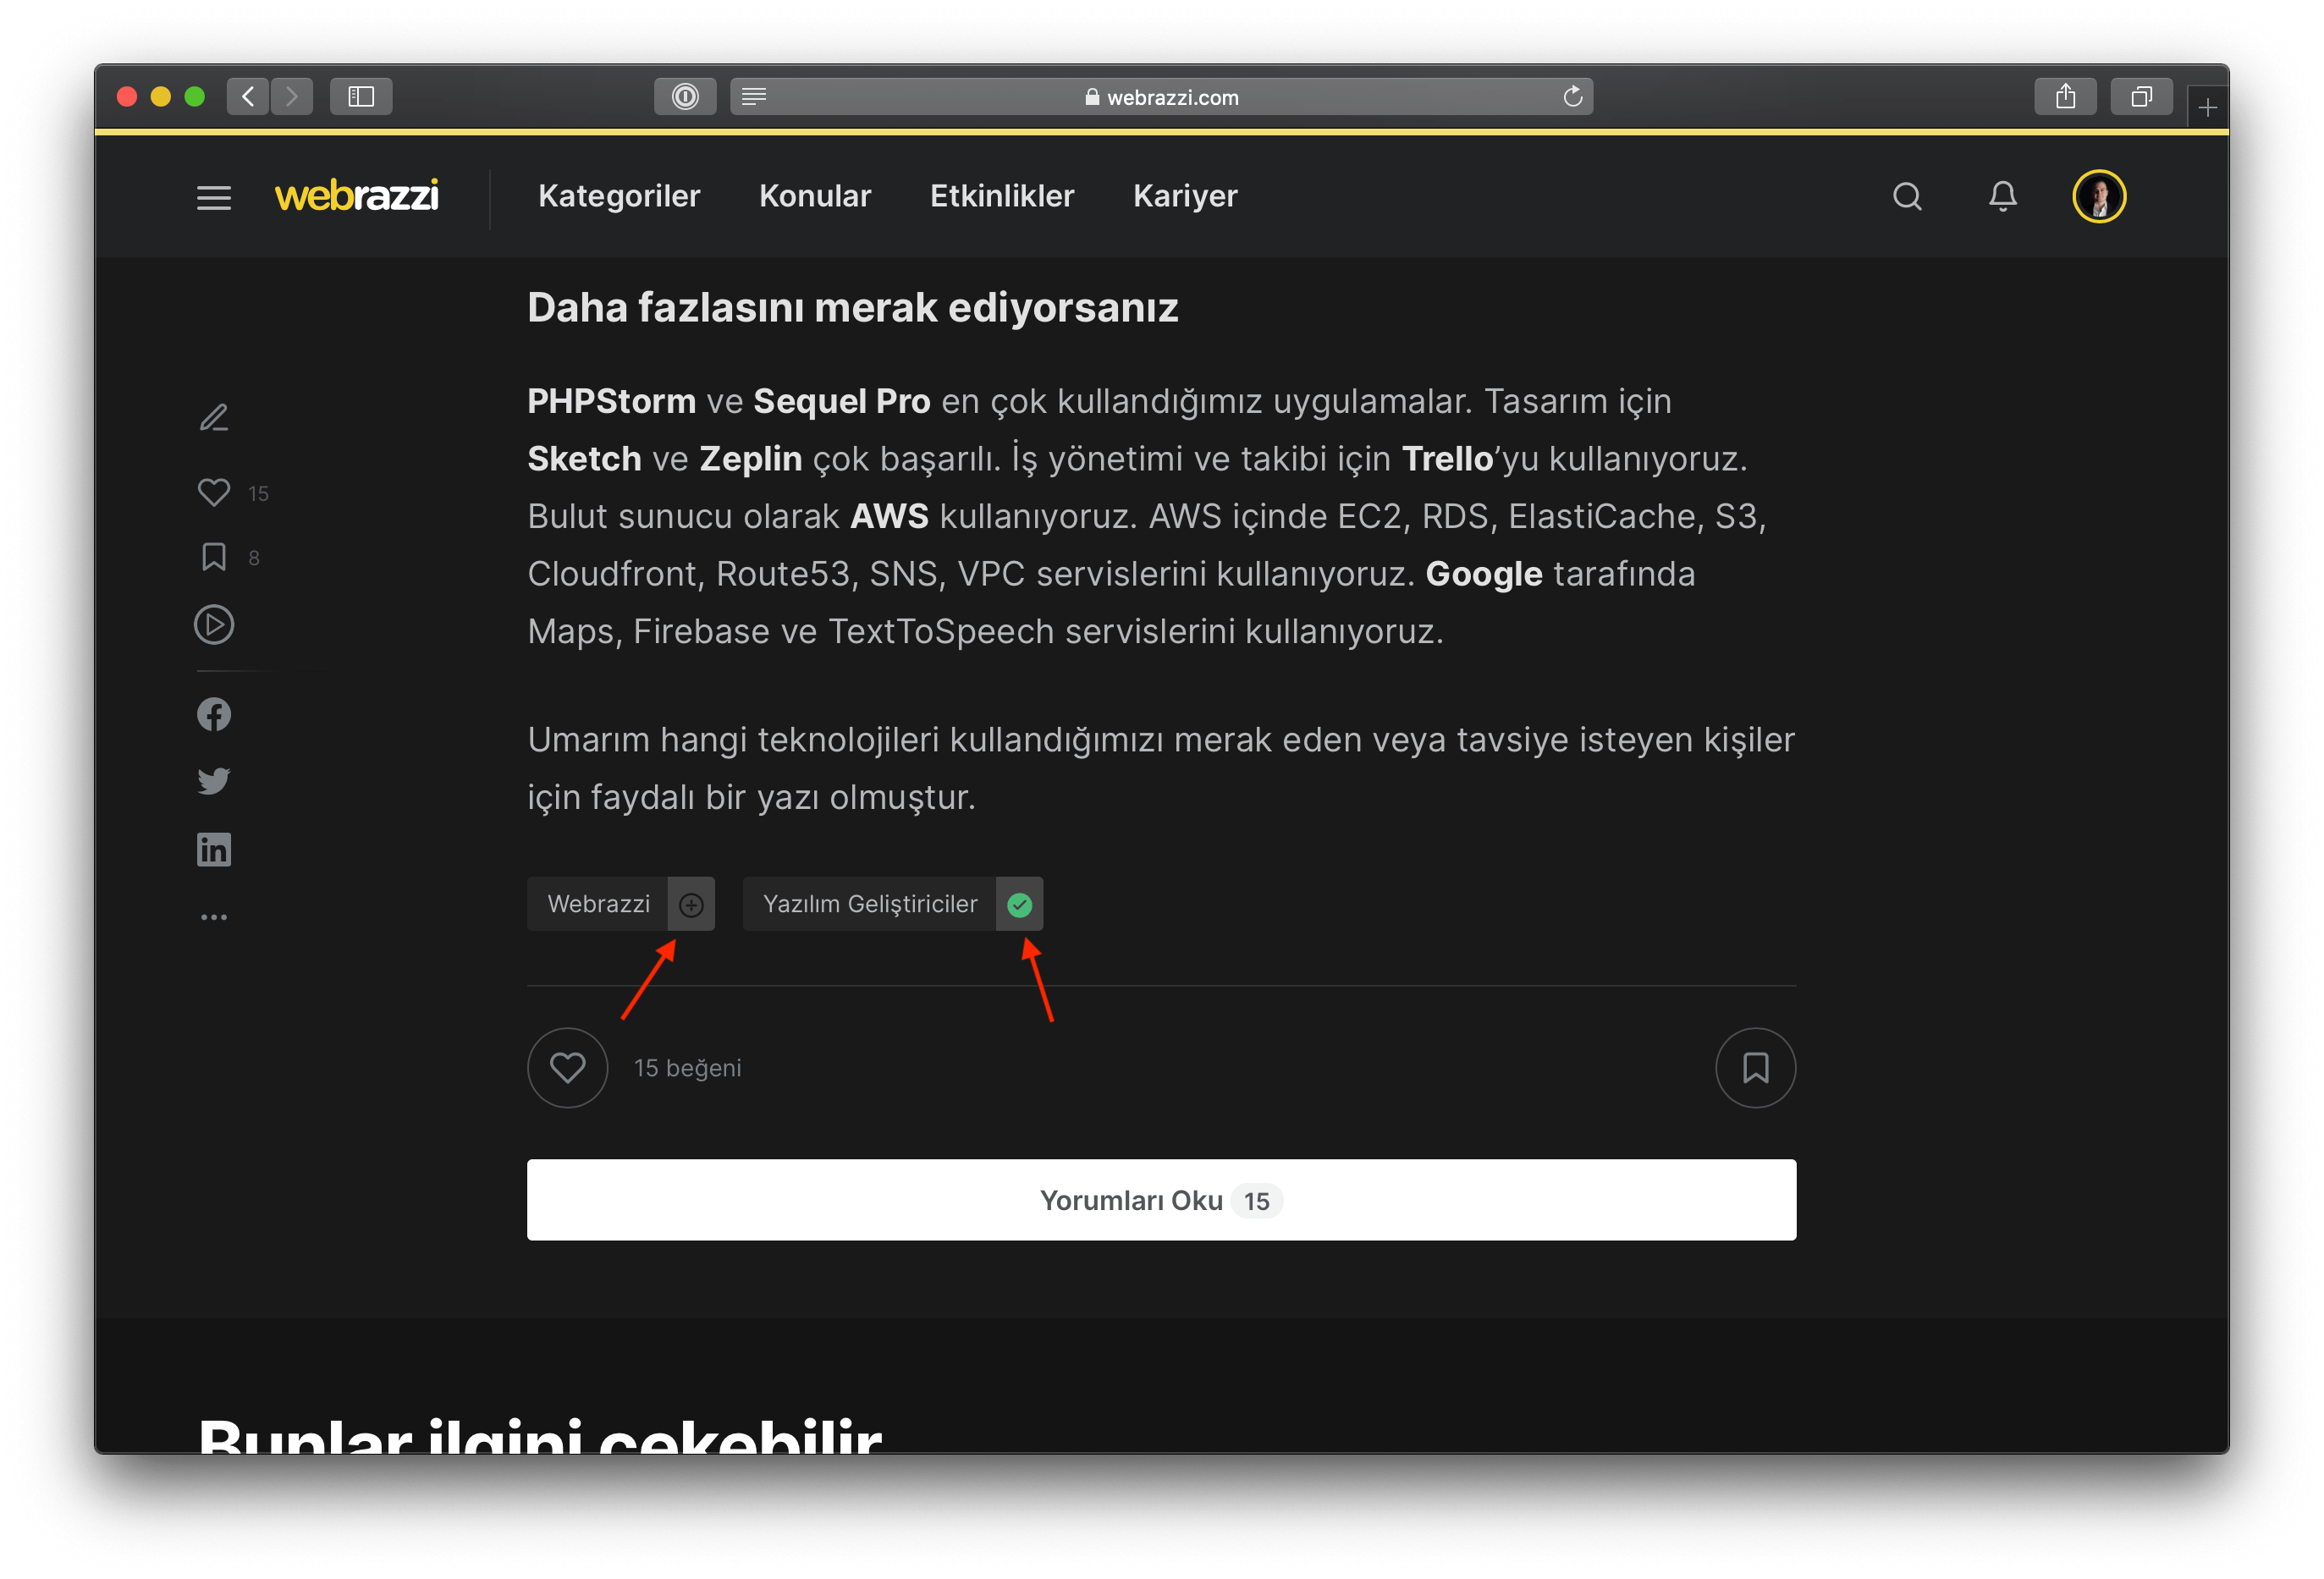Viewport: 2324px width, 1579px height.
Task: Open search with magnifier icon
Action: (1907, 197)
